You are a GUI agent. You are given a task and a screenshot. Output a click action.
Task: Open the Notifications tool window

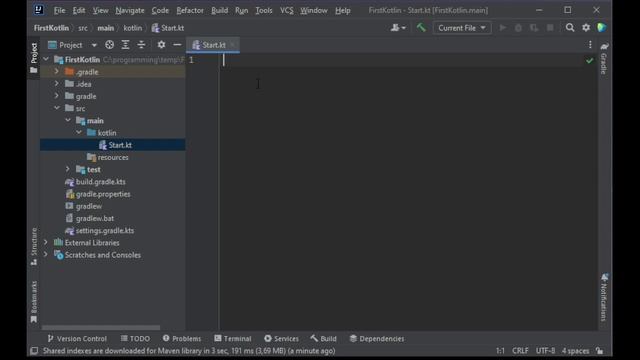pos(604,298)
